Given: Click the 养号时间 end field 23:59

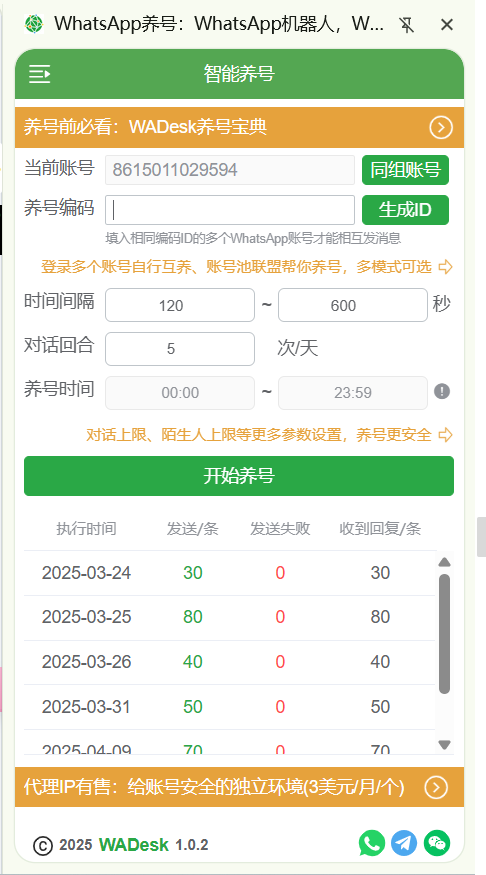Looking at the screenshot, I should [x=353, y=393].
